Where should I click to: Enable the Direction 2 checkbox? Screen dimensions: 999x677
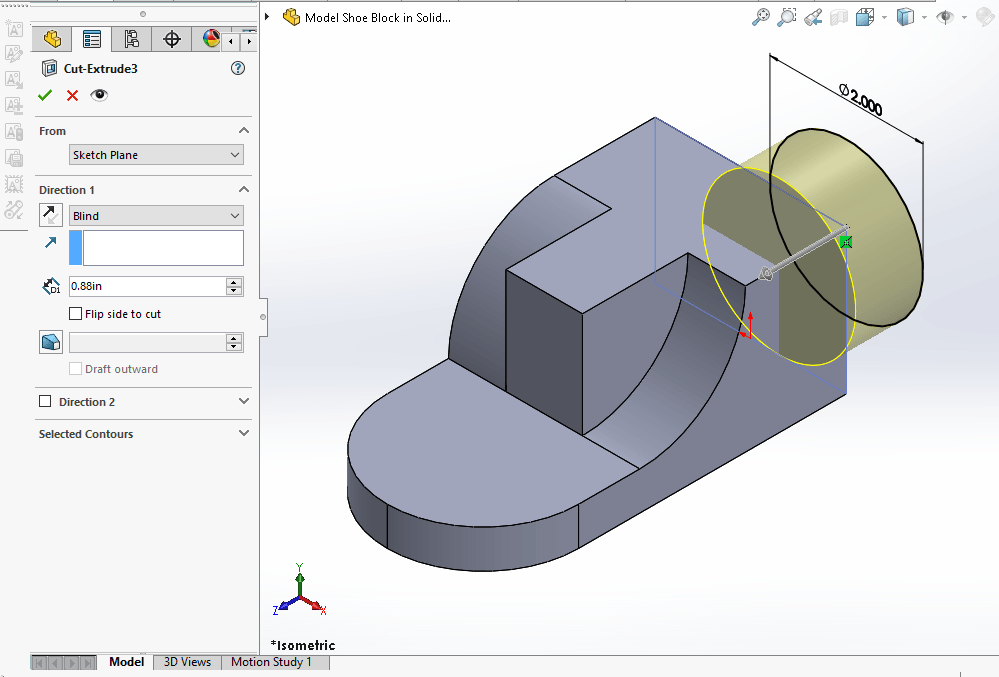[45, 402]
